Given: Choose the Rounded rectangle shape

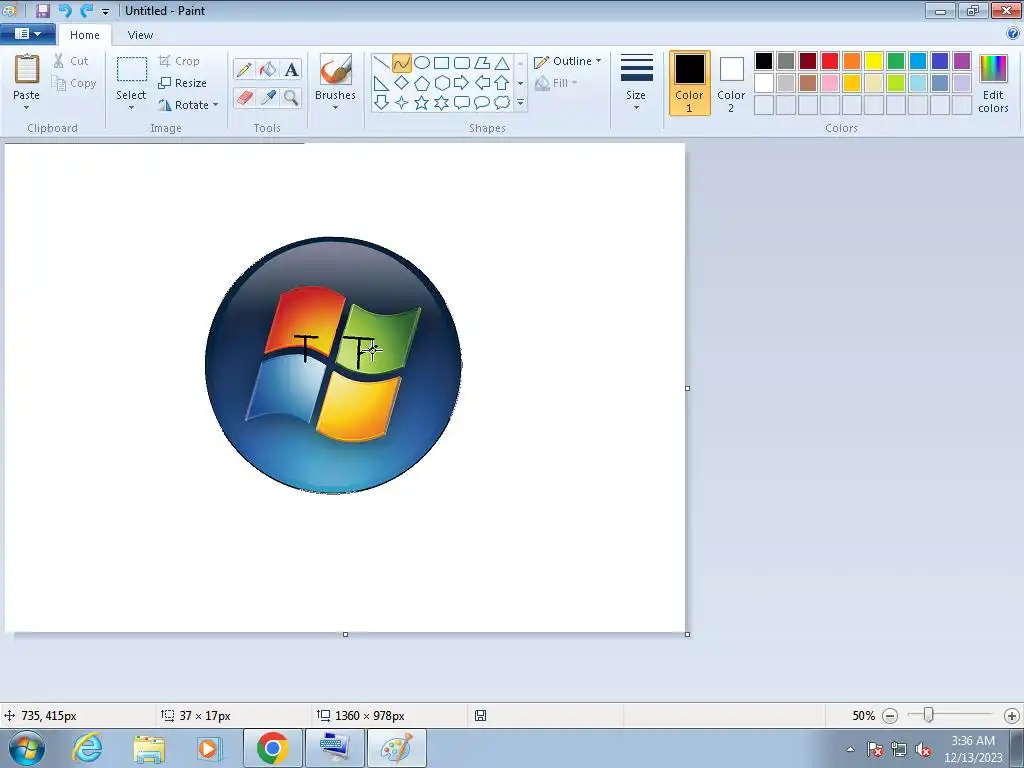Looking at the screenshot, I should click(x=462, y=63).
